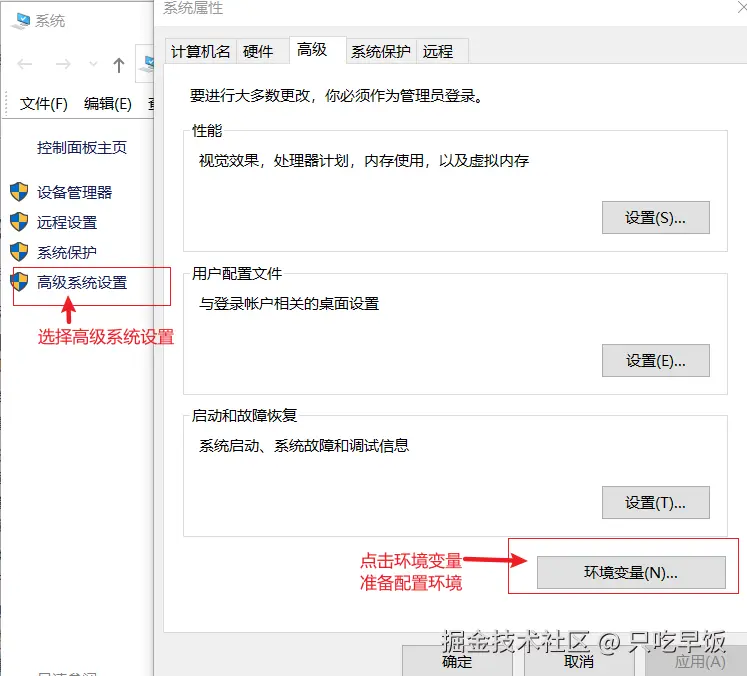Click the 取消 button
747x676 pixels.
579,661
